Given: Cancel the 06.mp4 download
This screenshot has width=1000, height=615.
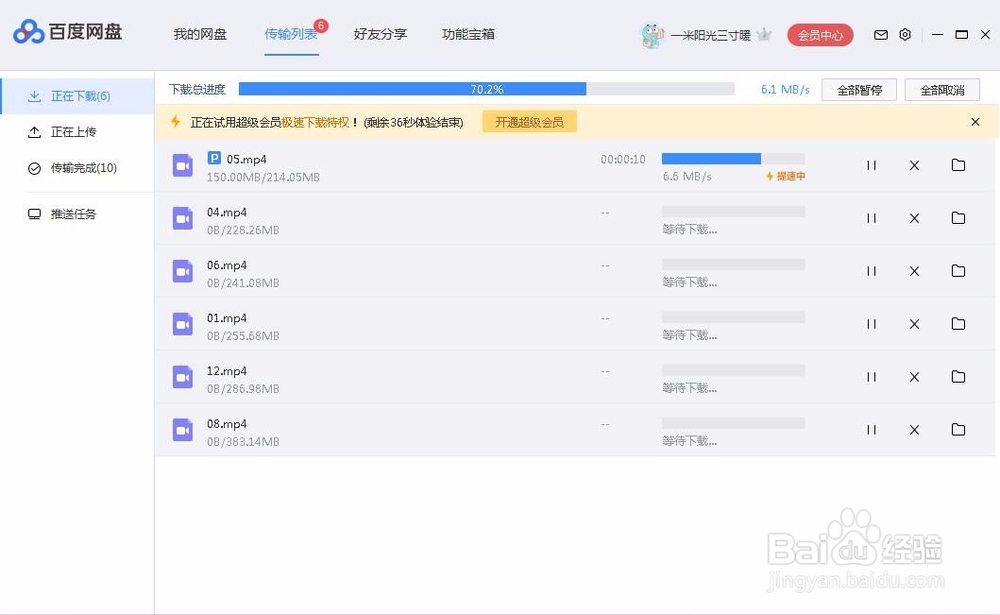Looking at the screenshot, I should pos(914,271).
